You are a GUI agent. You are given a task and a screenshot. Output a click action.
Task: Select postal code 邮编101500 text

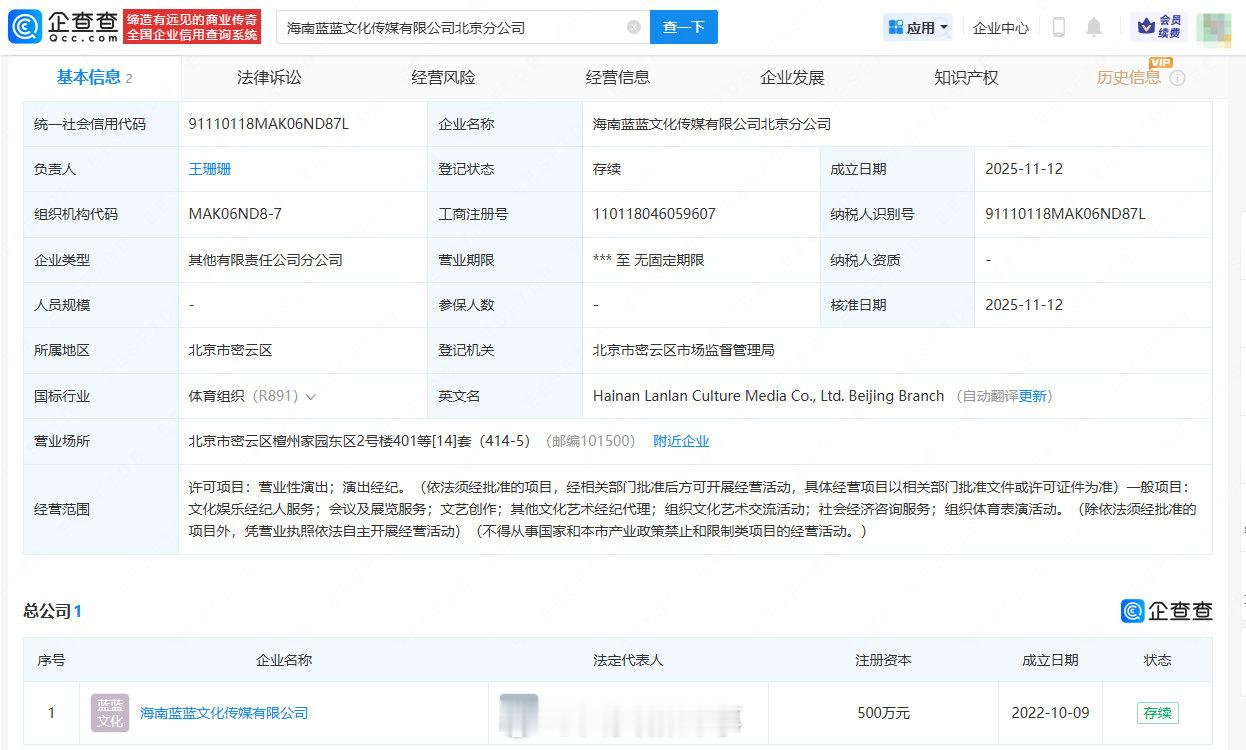(x=590, y=441)
